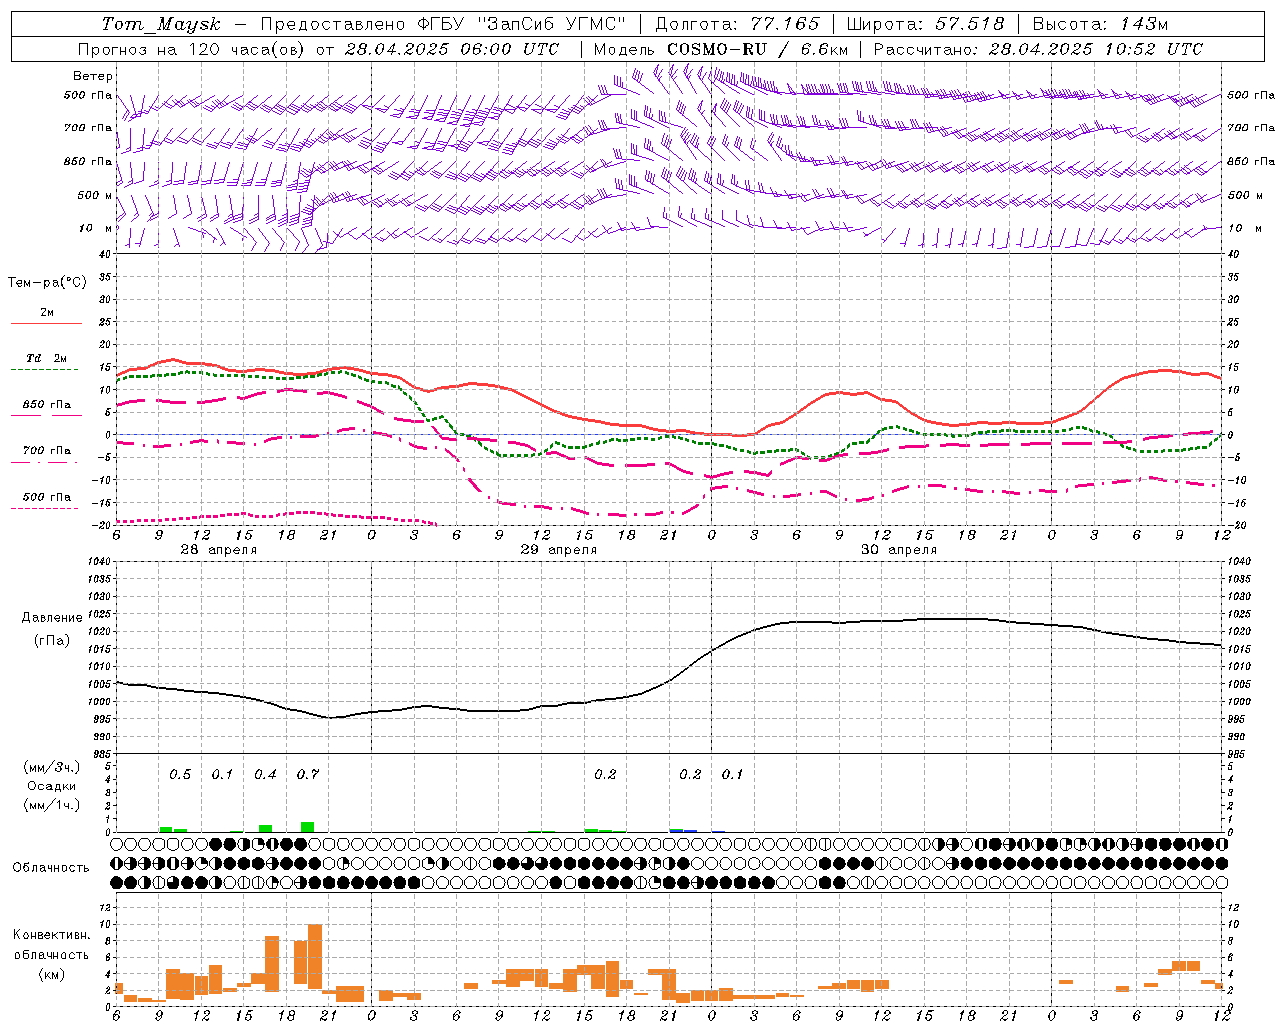This screenshot has height=1024, width=1280.
Task: Click the 'Конвективн.' convective cloud label
Action: pos(51,935)
